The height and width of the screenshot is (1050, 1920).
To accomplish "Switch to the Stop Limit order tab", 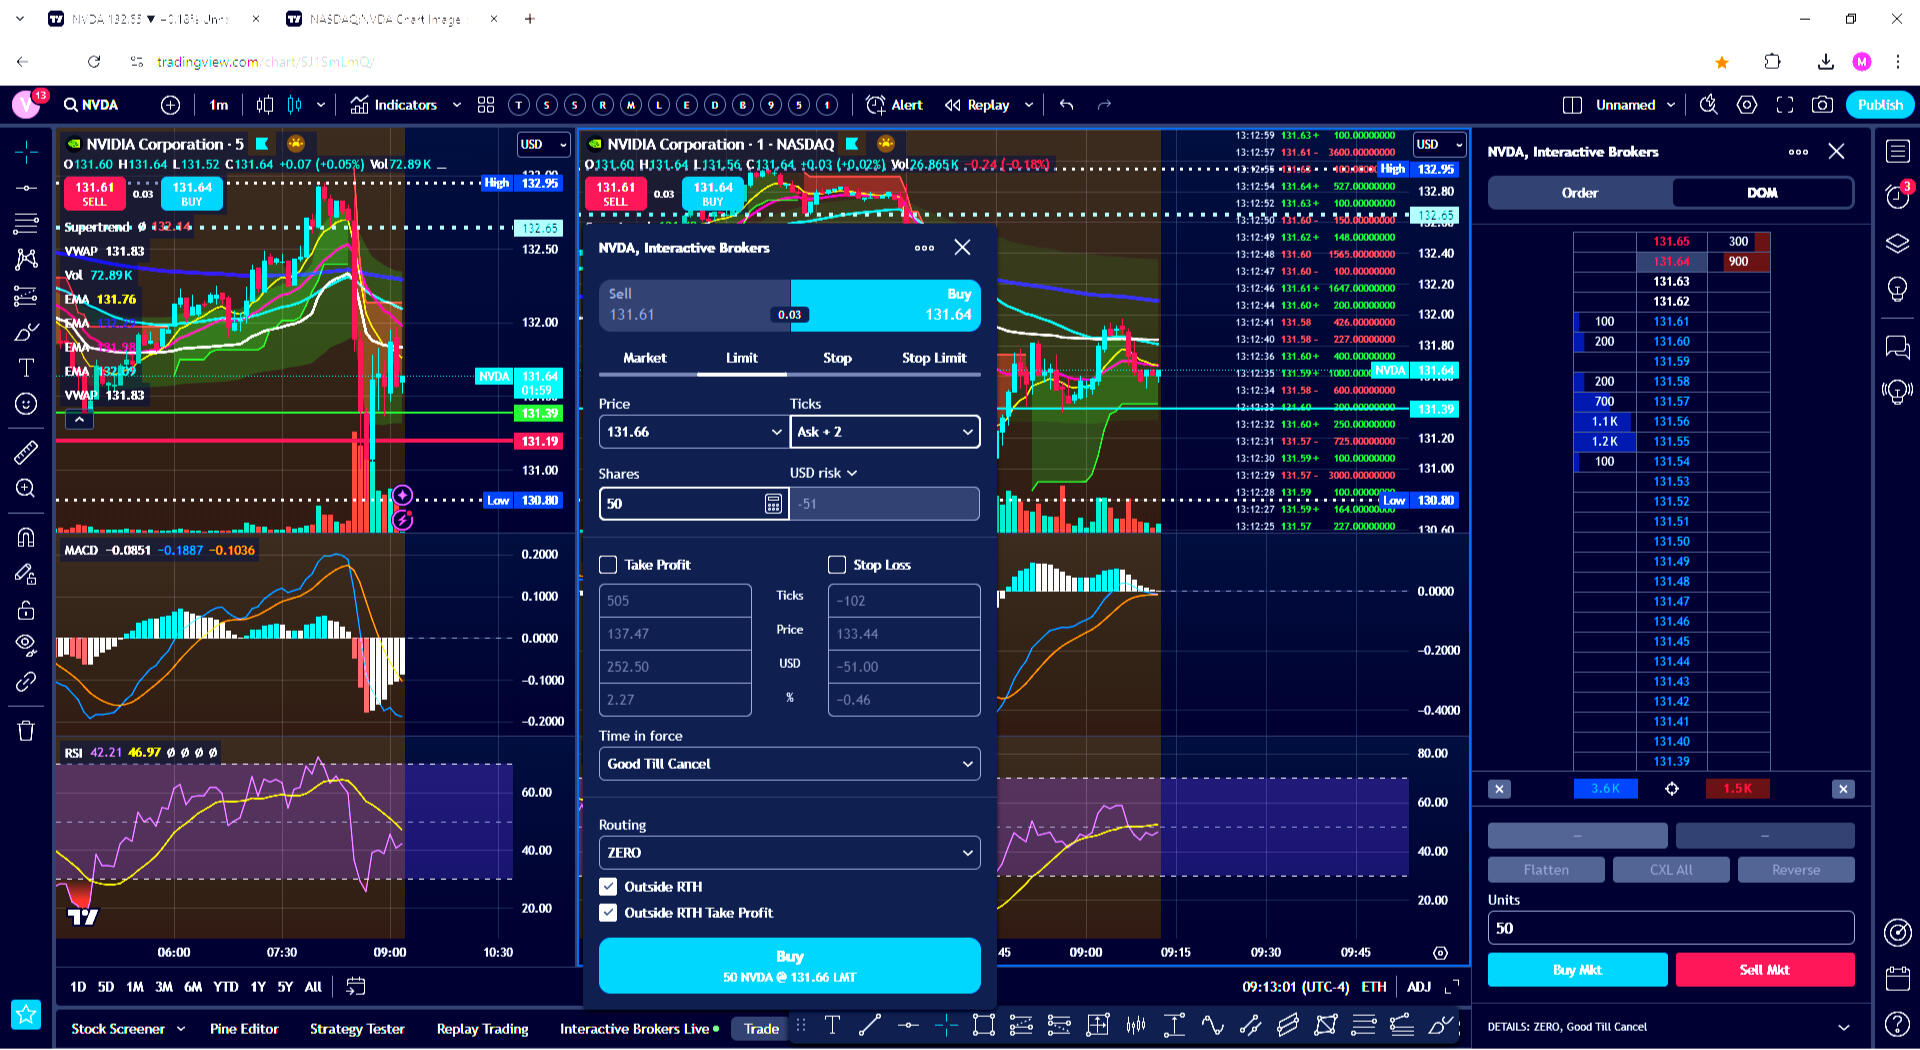I will (x=933, y=358).
